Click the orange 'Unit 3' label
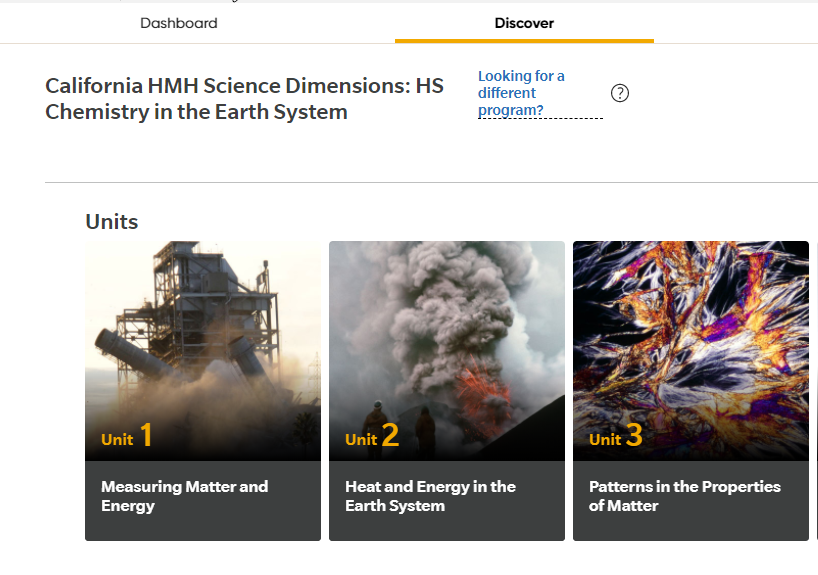 [x=615, y=437]
